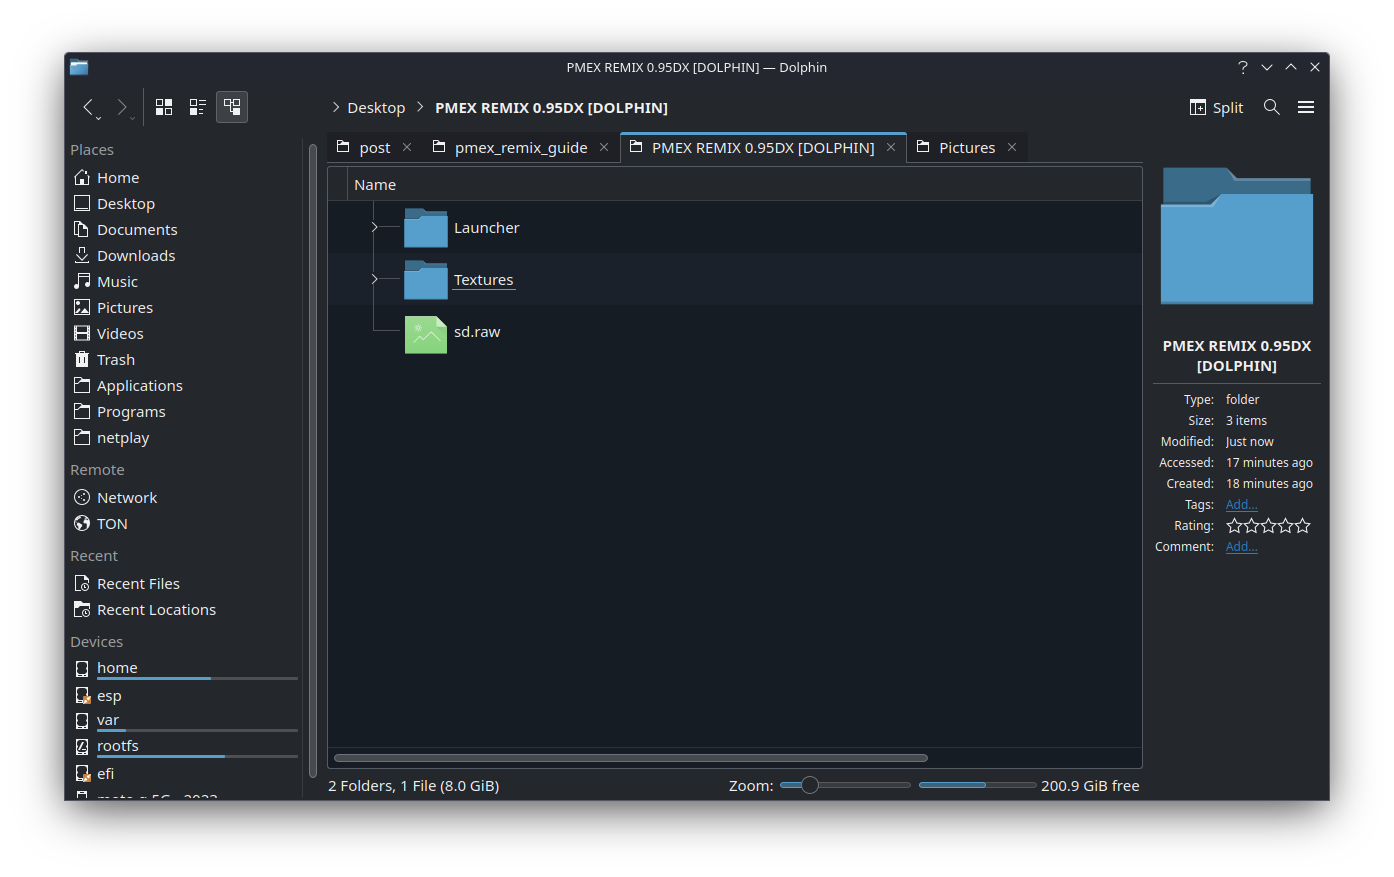Expand breadcrumb arrow after Desktop
Image resolution: width=1394 pixels, height=877 pixels.
pos(420,107)
